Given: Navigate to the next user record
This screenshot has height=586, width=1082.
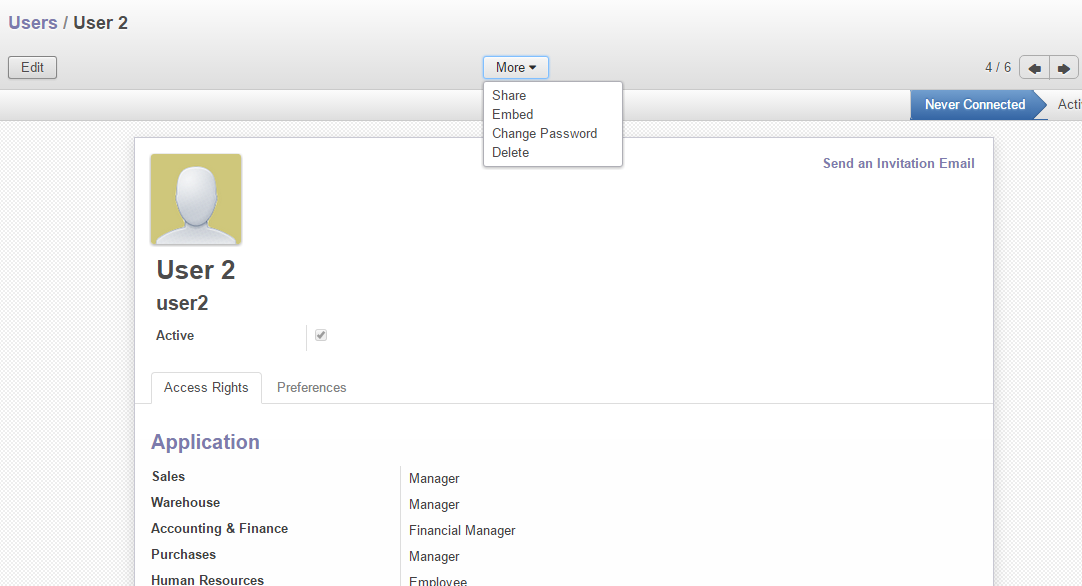Looking at the screenshot, I should (x=1063, y=67).
